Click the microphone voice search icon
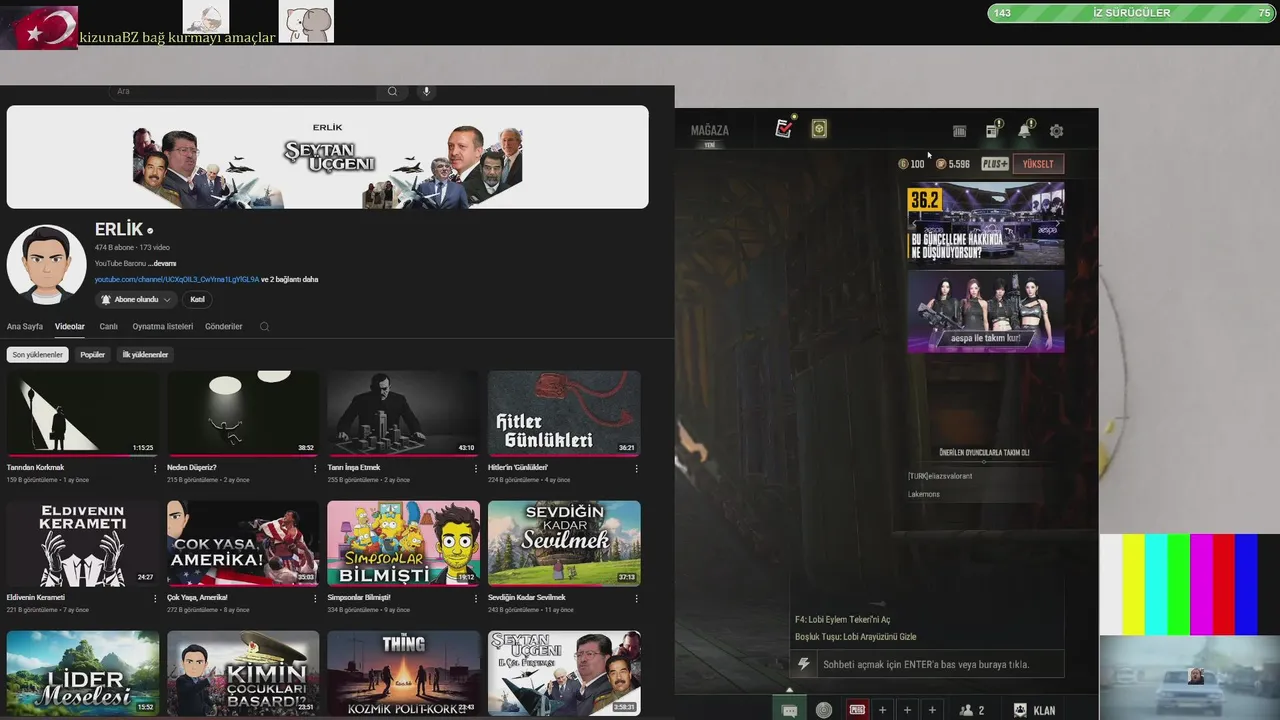Viewport: 1280px width, 720px height. [x=426, y=91]
